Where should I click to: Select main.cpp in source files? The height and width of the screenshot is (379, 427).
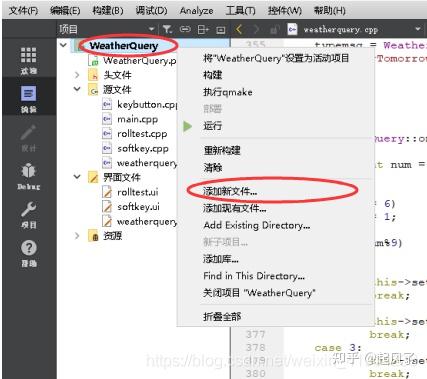coord(138,119)
